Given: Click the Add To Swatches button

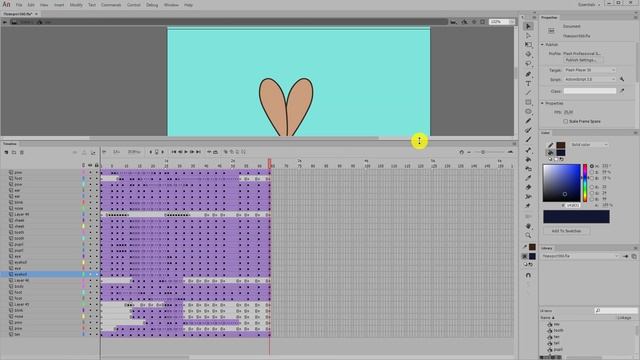Looking at the screenshot, I should tap(566, 231).
